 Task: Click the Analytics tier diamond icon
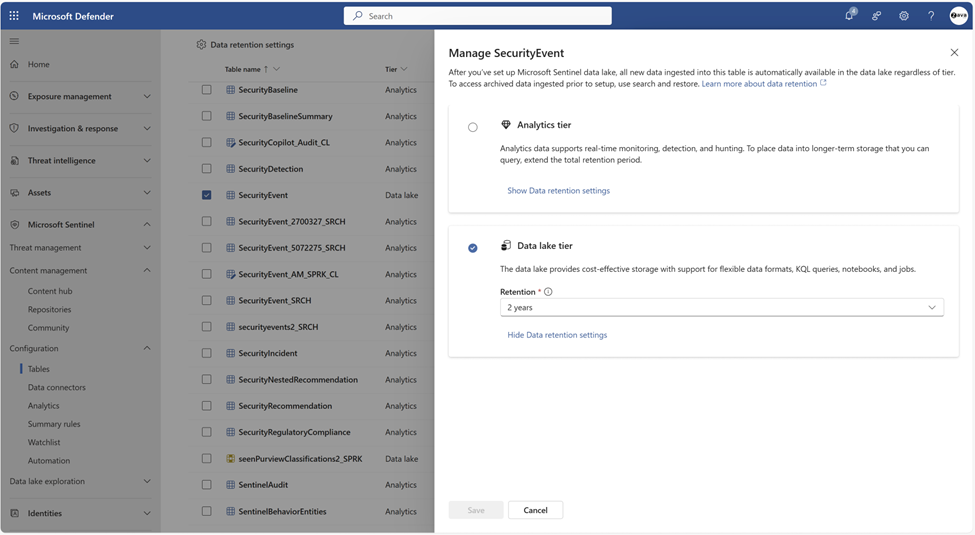click(506, 124)
